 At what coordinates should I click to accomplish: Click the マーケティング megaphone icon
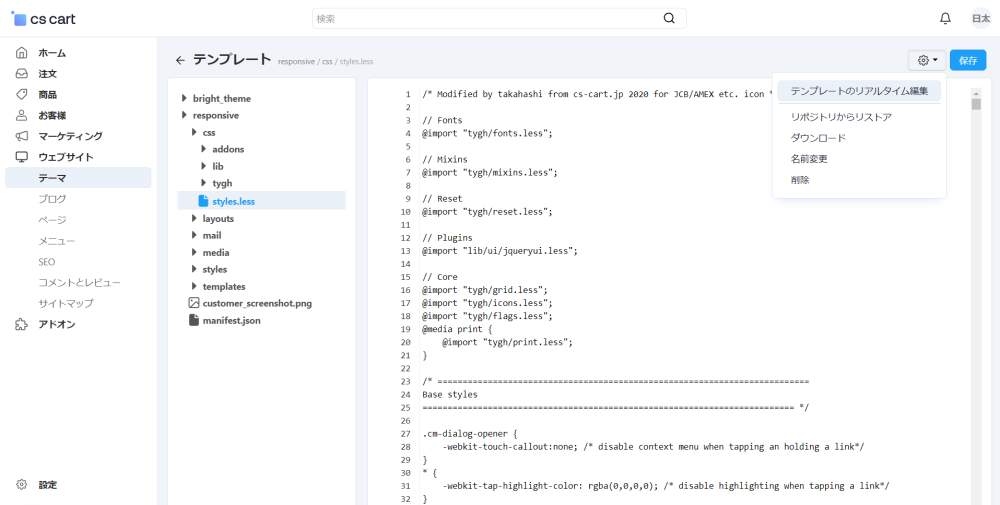pyautogui.click(x=22, y=136)
